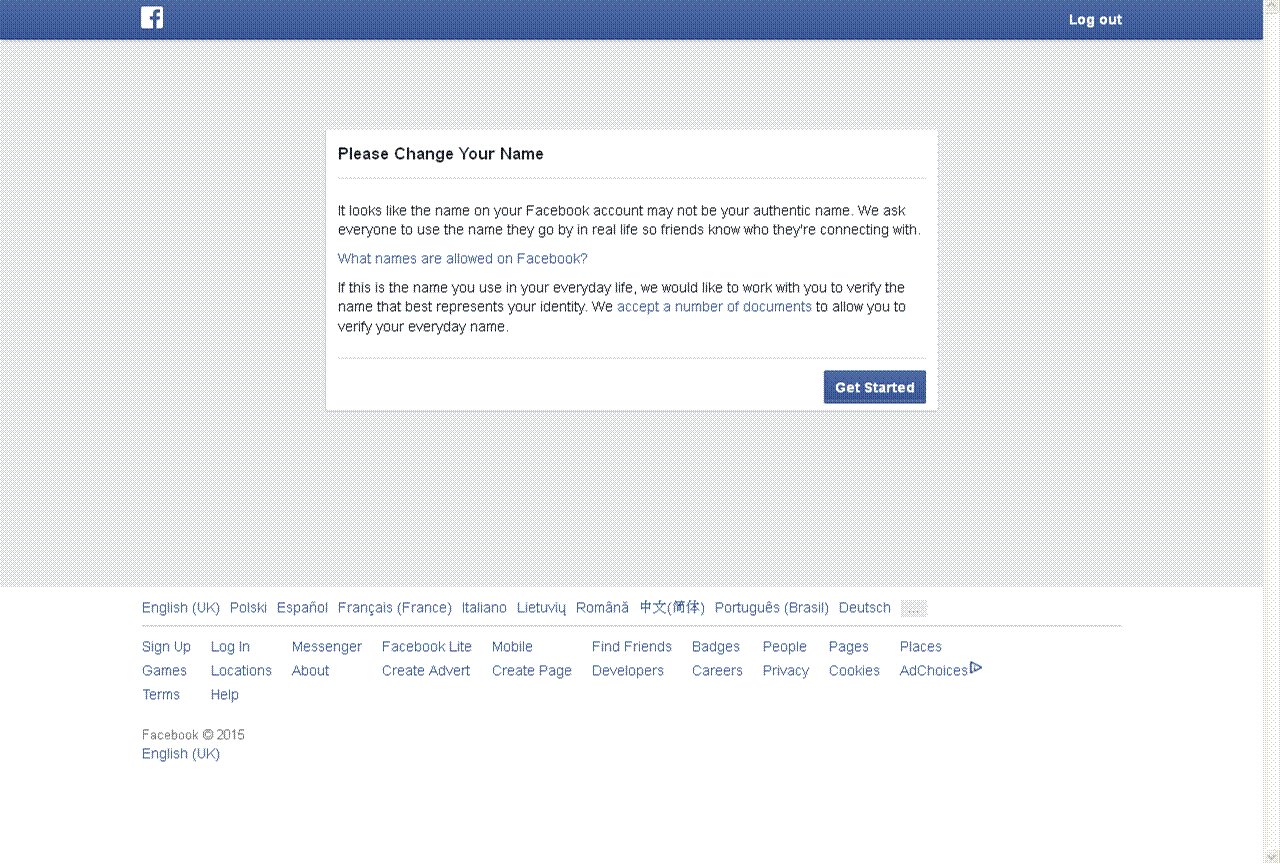This screenshot has width=1280, height=864.
Task: Click the Get Started button
Action: (874, 387)
